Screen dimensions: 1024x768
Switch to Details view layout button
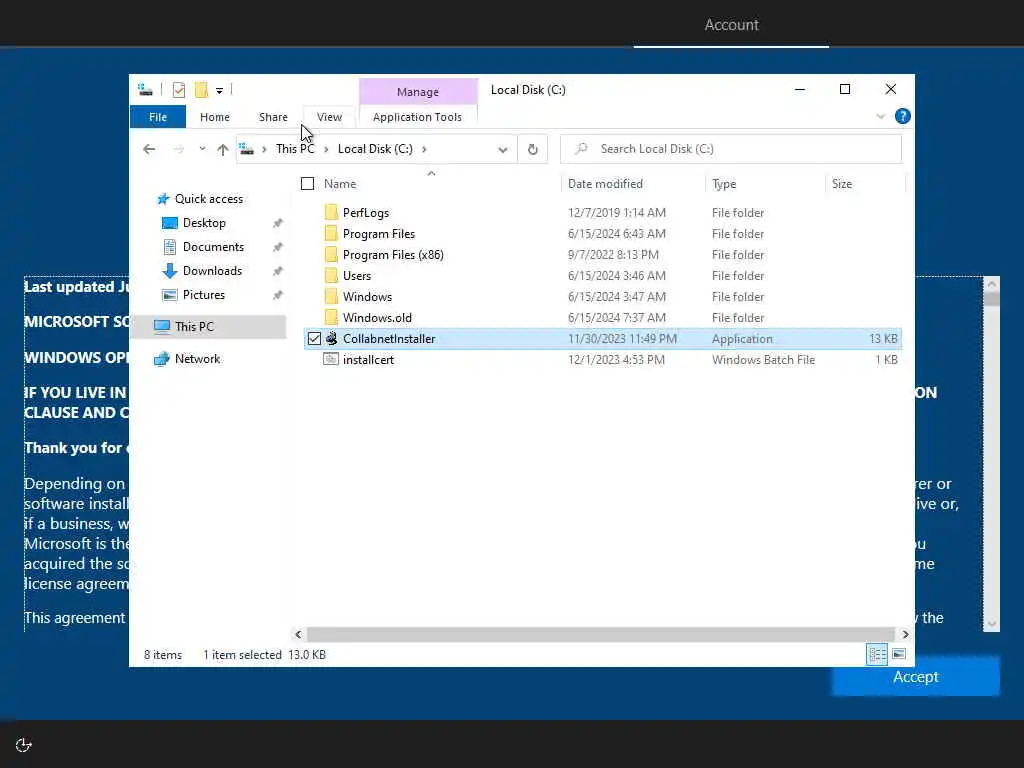click(876, 654)
